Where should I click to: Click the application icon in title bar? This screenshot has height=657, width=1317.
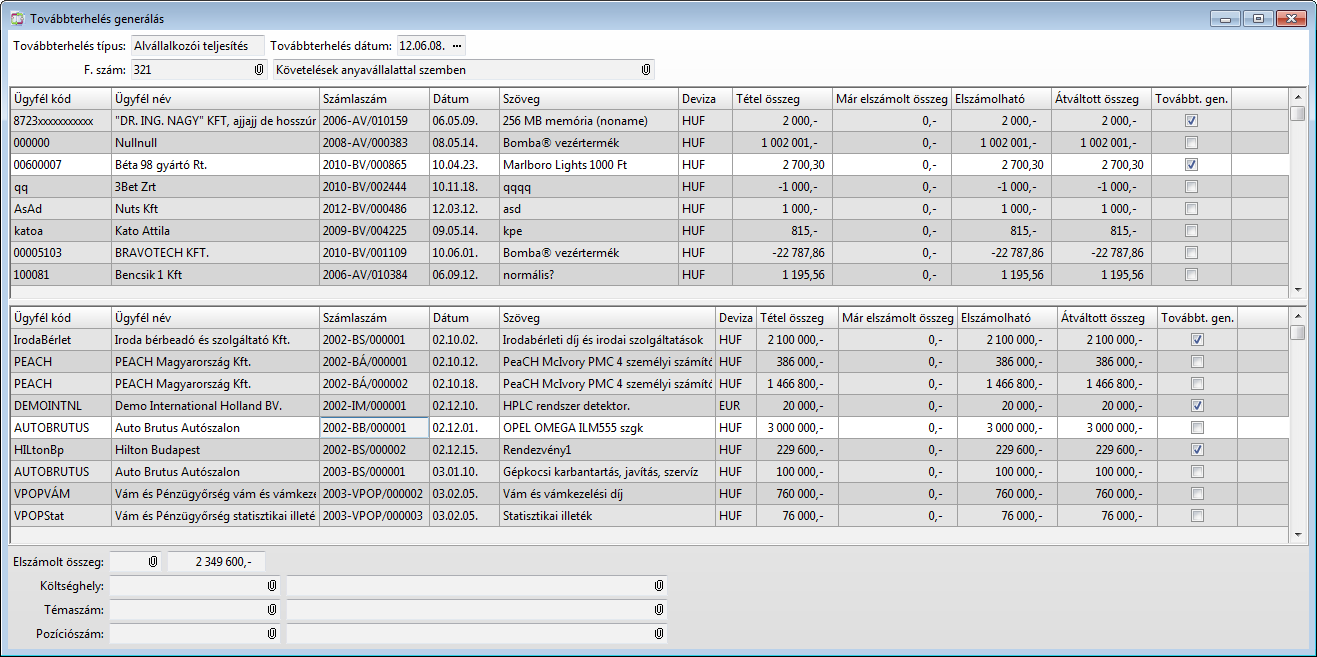tap(17, 19)
